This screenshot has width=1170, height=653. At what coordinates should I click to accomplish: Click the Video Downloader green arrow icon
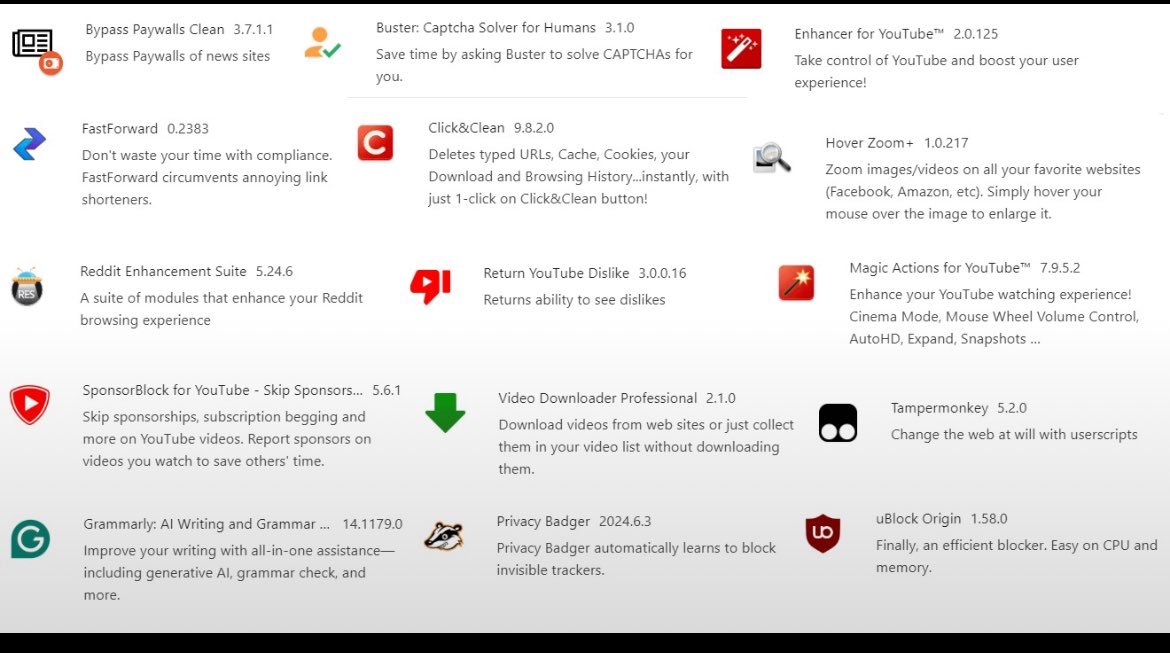point(445,413)
